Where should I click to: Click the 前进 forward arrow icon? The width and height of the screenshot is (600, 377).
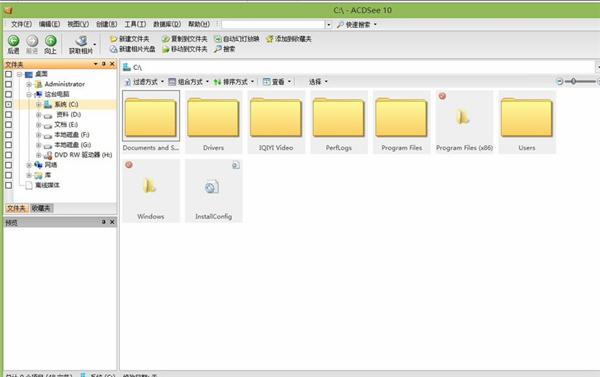[32, 41]
